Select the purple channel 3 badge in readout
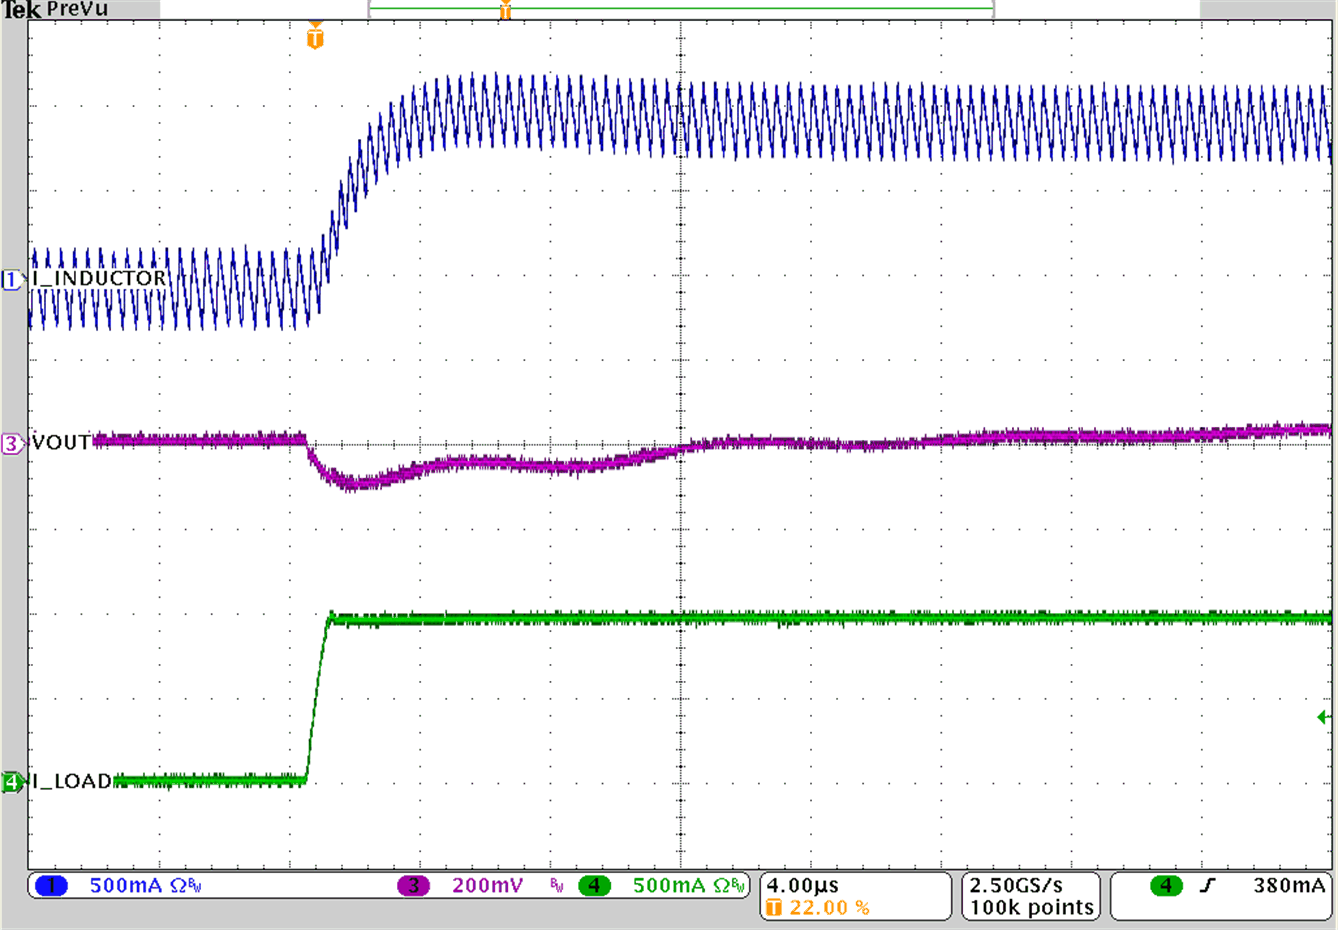Screen dimensions: 1339x931 click(x=413, y=885)
